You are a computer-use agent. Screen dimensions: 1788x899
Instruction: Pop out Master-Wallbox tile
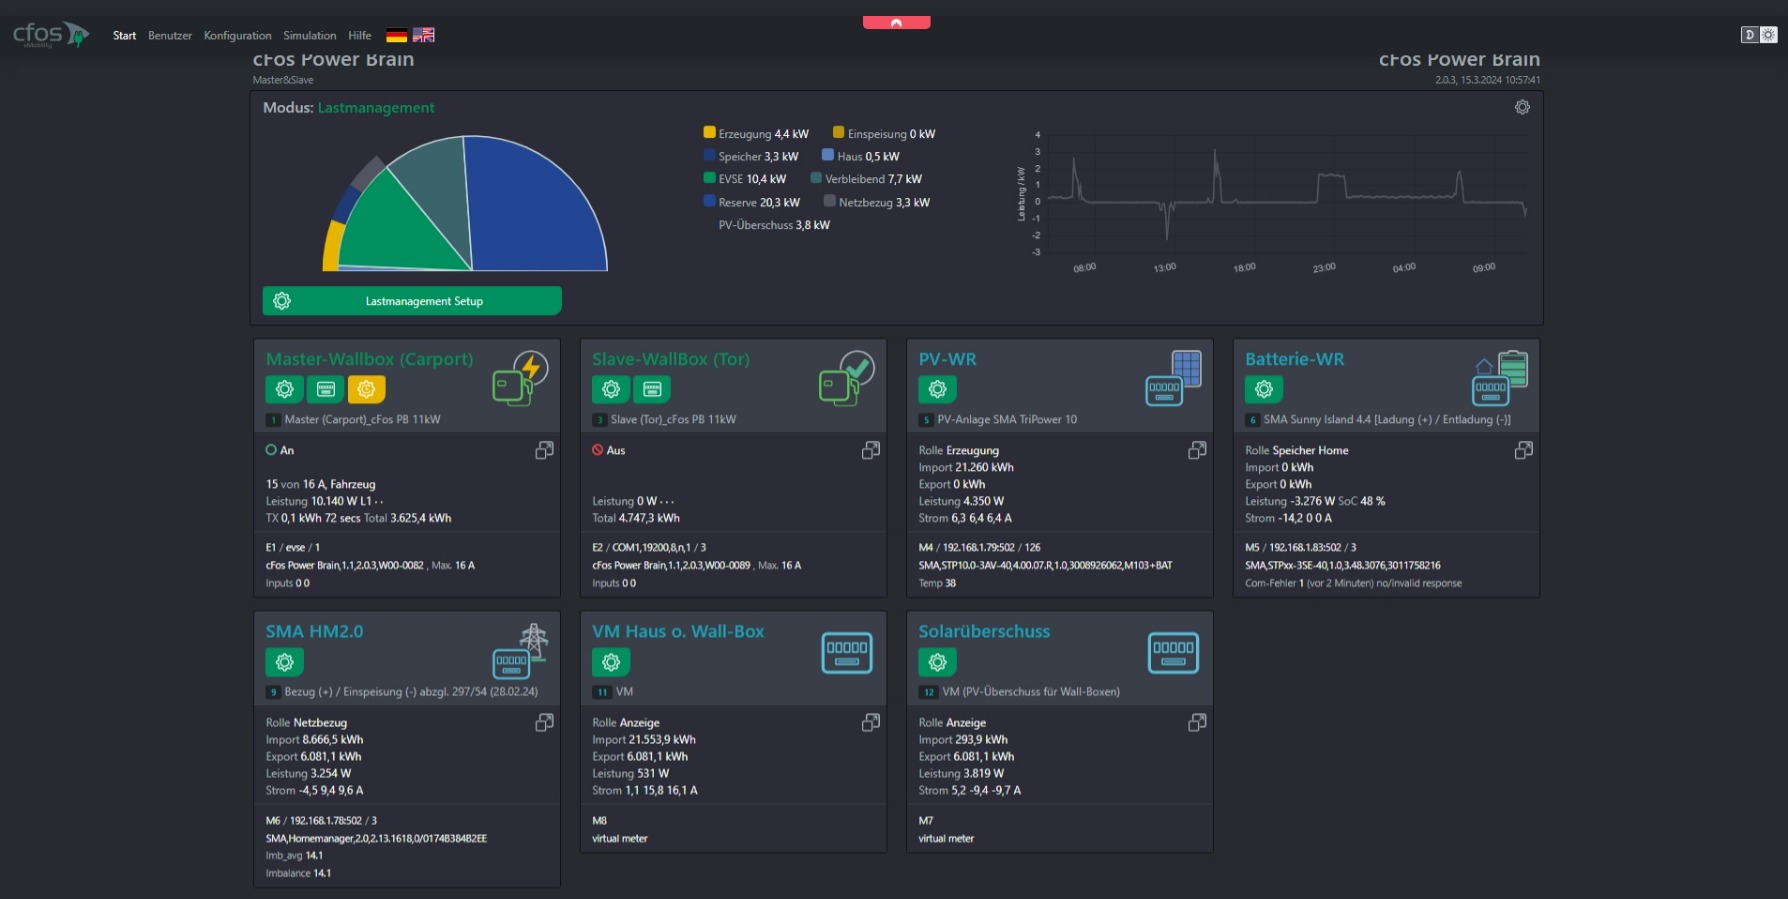point(544,451)
